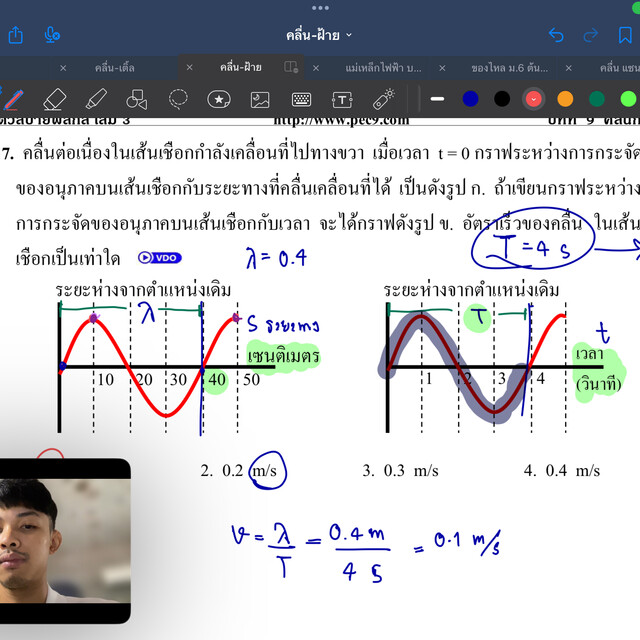Expand the selected red color options
Viewport: 640px width, 640px height.
click(533, 99)
